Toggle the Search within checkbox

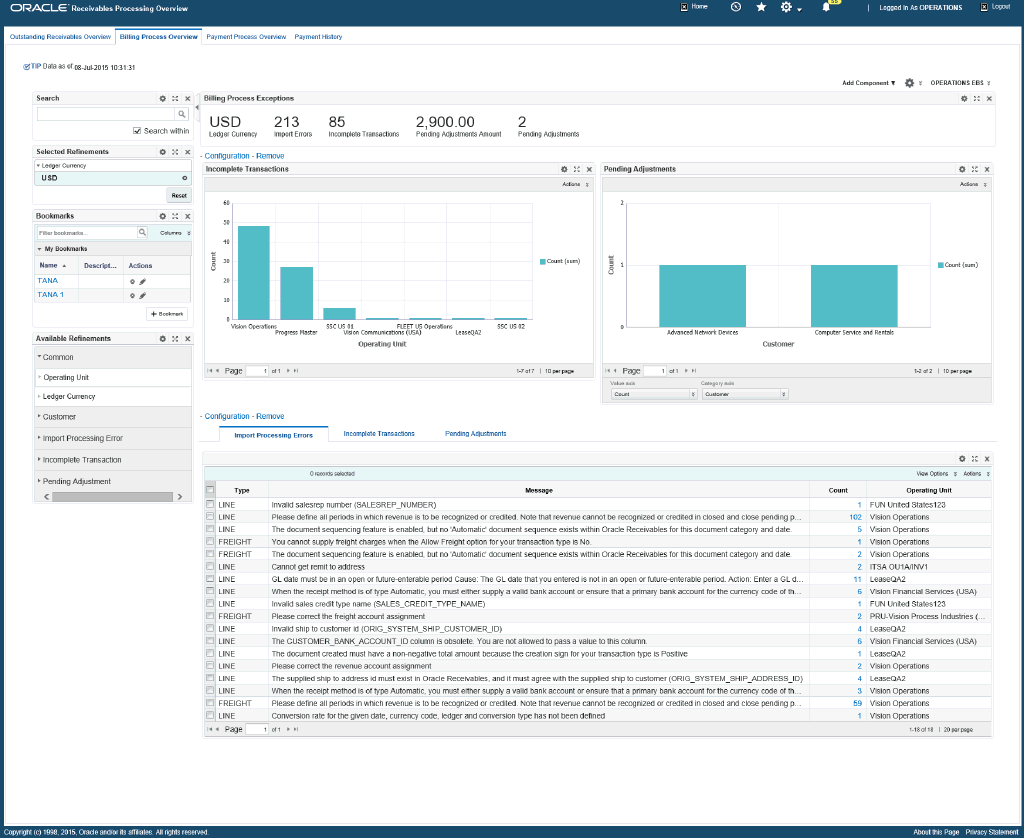point(137,131)
